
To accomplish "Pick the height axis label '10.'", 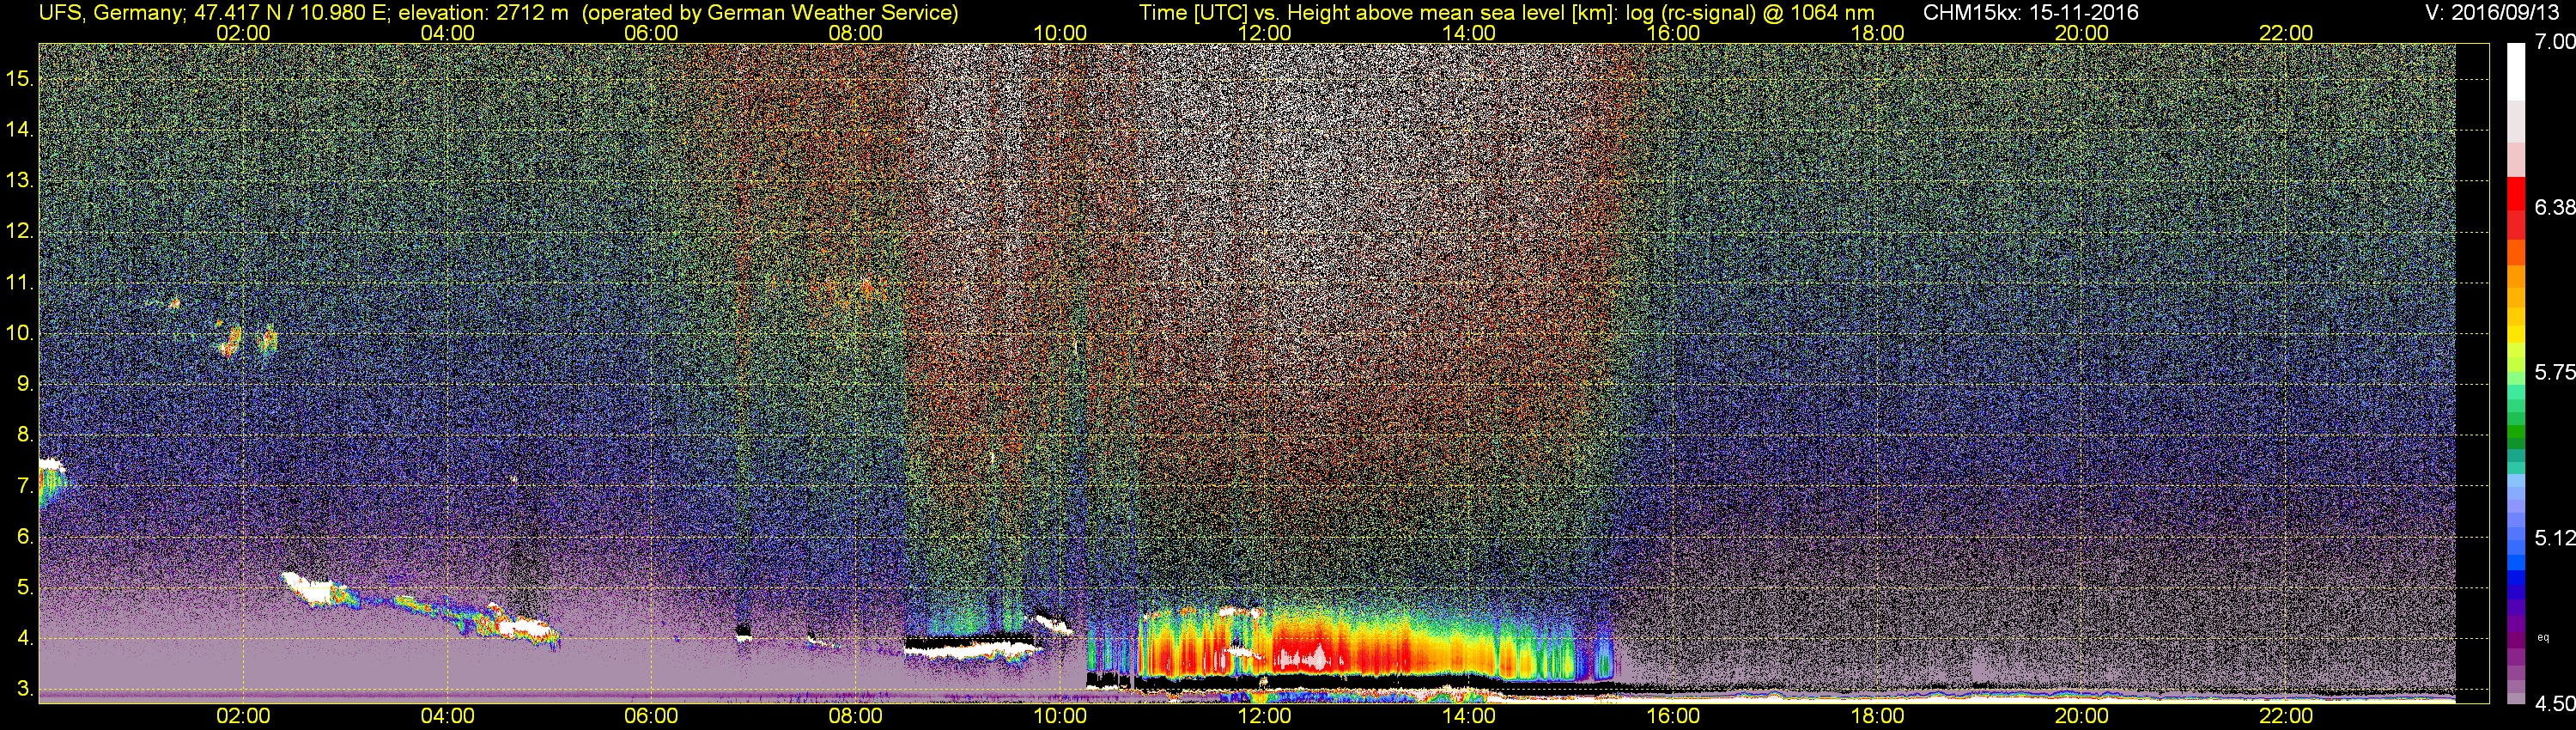I will [21, 333].
